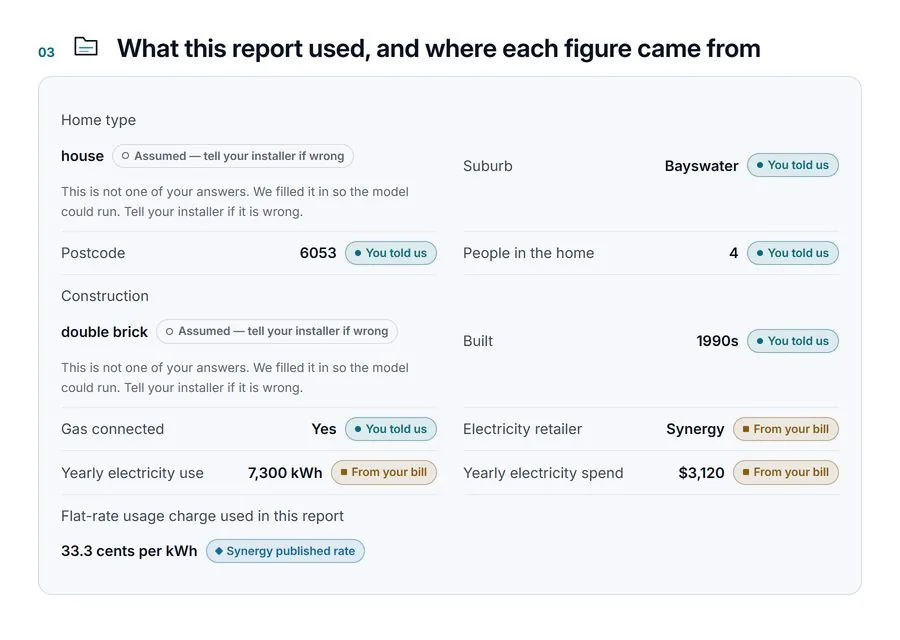Click the 'Yearly electricity spend' label
900x640 pixels.
click(x=543, y=473)
